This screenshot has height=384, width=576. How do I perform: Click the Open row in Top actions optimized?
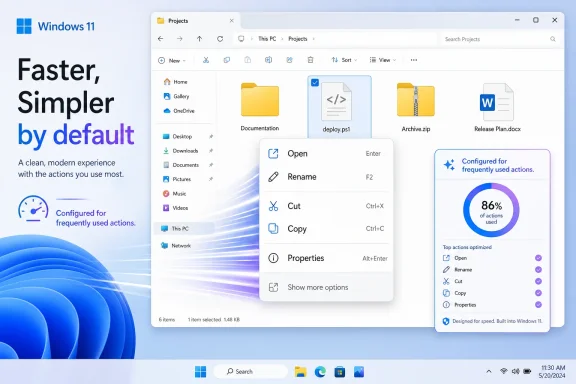(492, 258)
